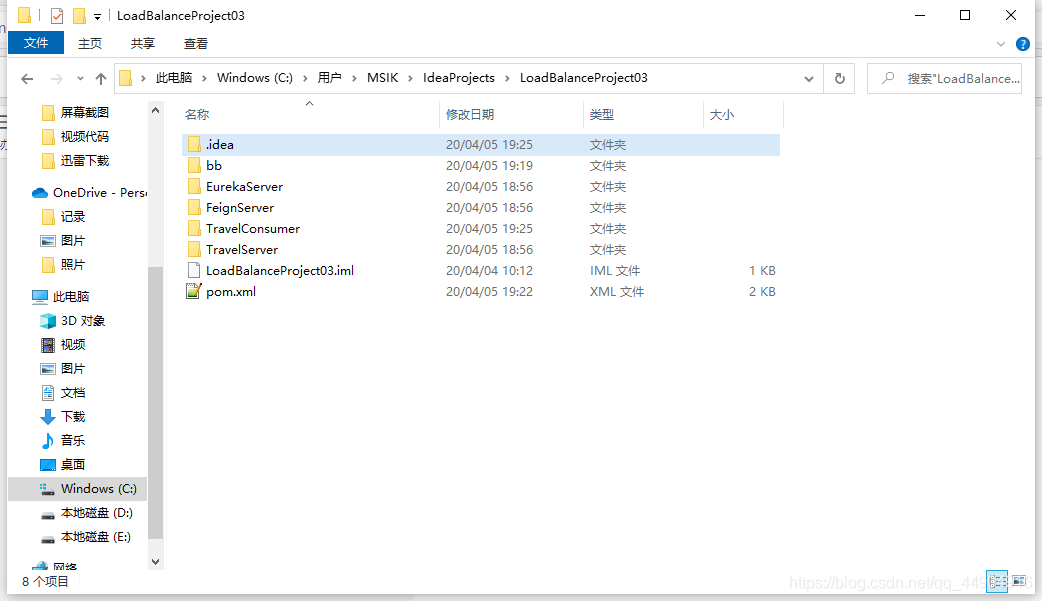This screenshot has height=601, width=1042.
Task: Click sidebar scrollbar up arrow
Action: 156,110
